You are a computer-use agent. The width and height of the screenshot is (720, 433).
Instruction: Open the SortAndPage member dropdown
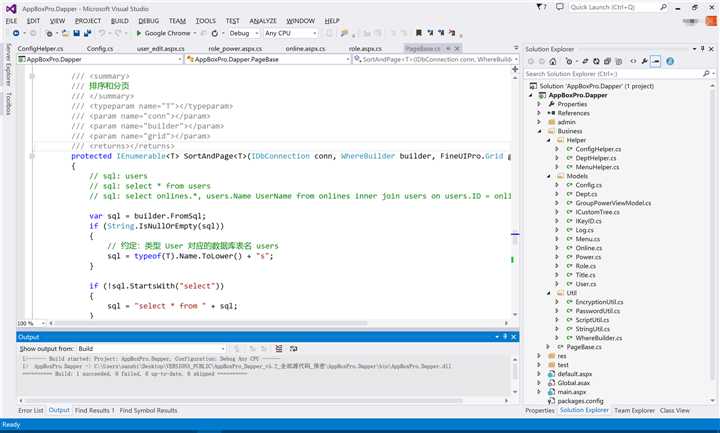coord(436,59)
